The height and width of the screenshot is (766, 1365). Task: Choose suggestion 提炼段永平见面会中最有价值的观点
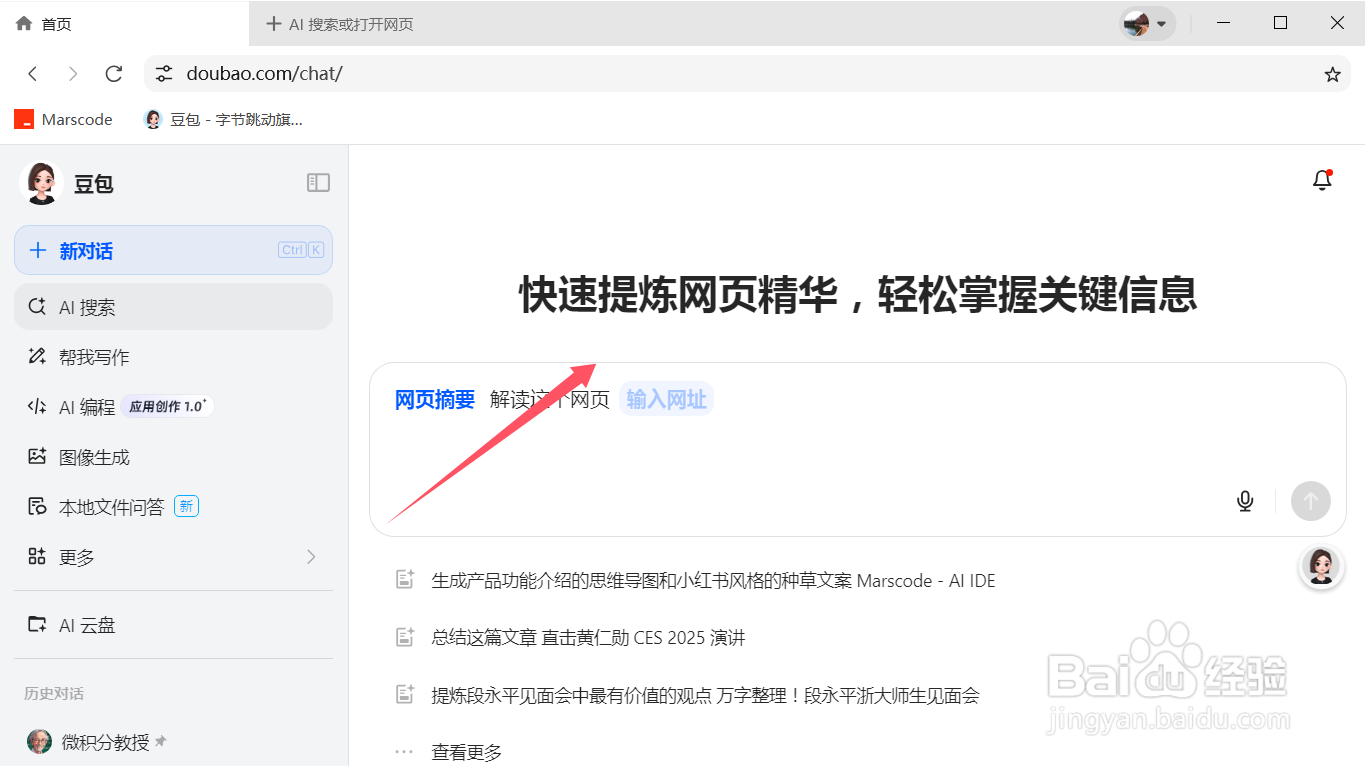click(686, 695)
